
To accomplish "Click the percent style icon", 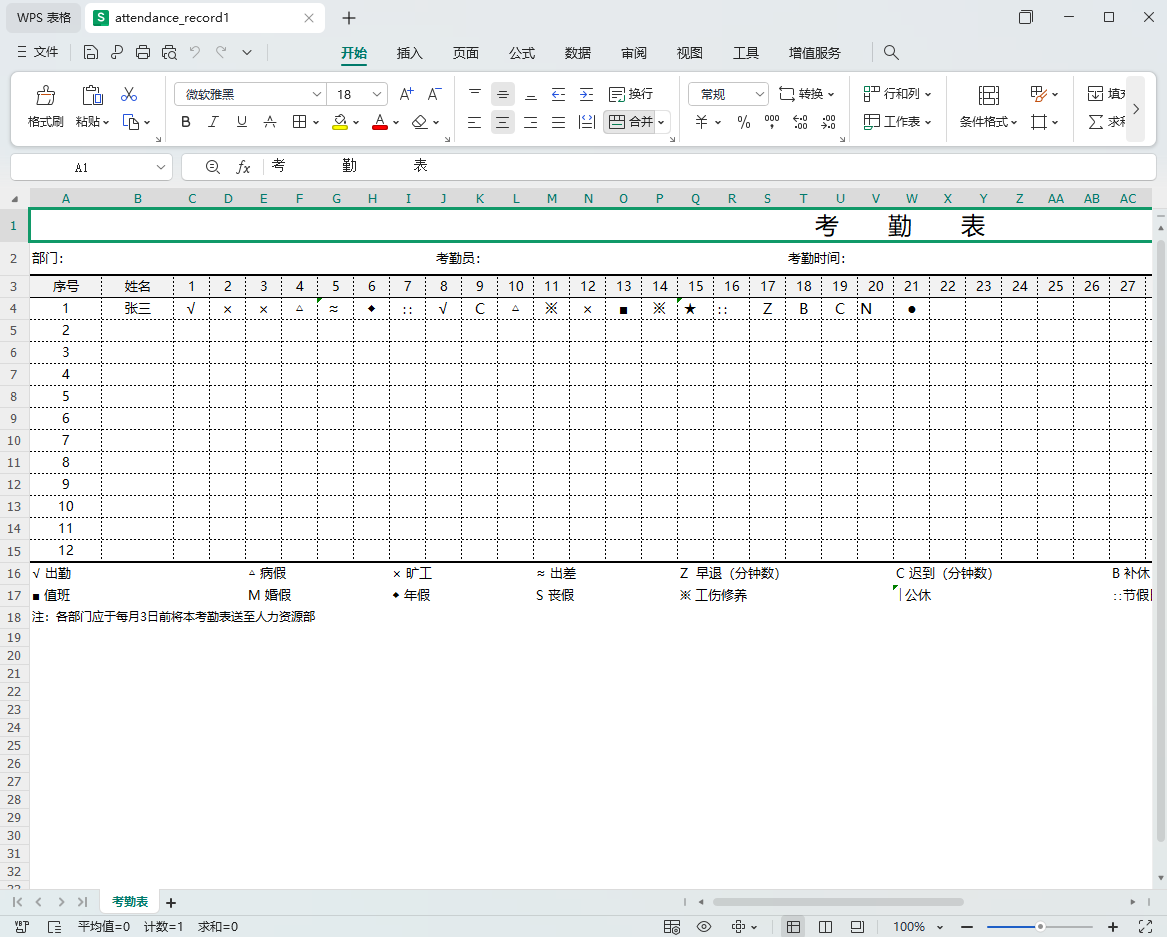I will tap(744, 122).
